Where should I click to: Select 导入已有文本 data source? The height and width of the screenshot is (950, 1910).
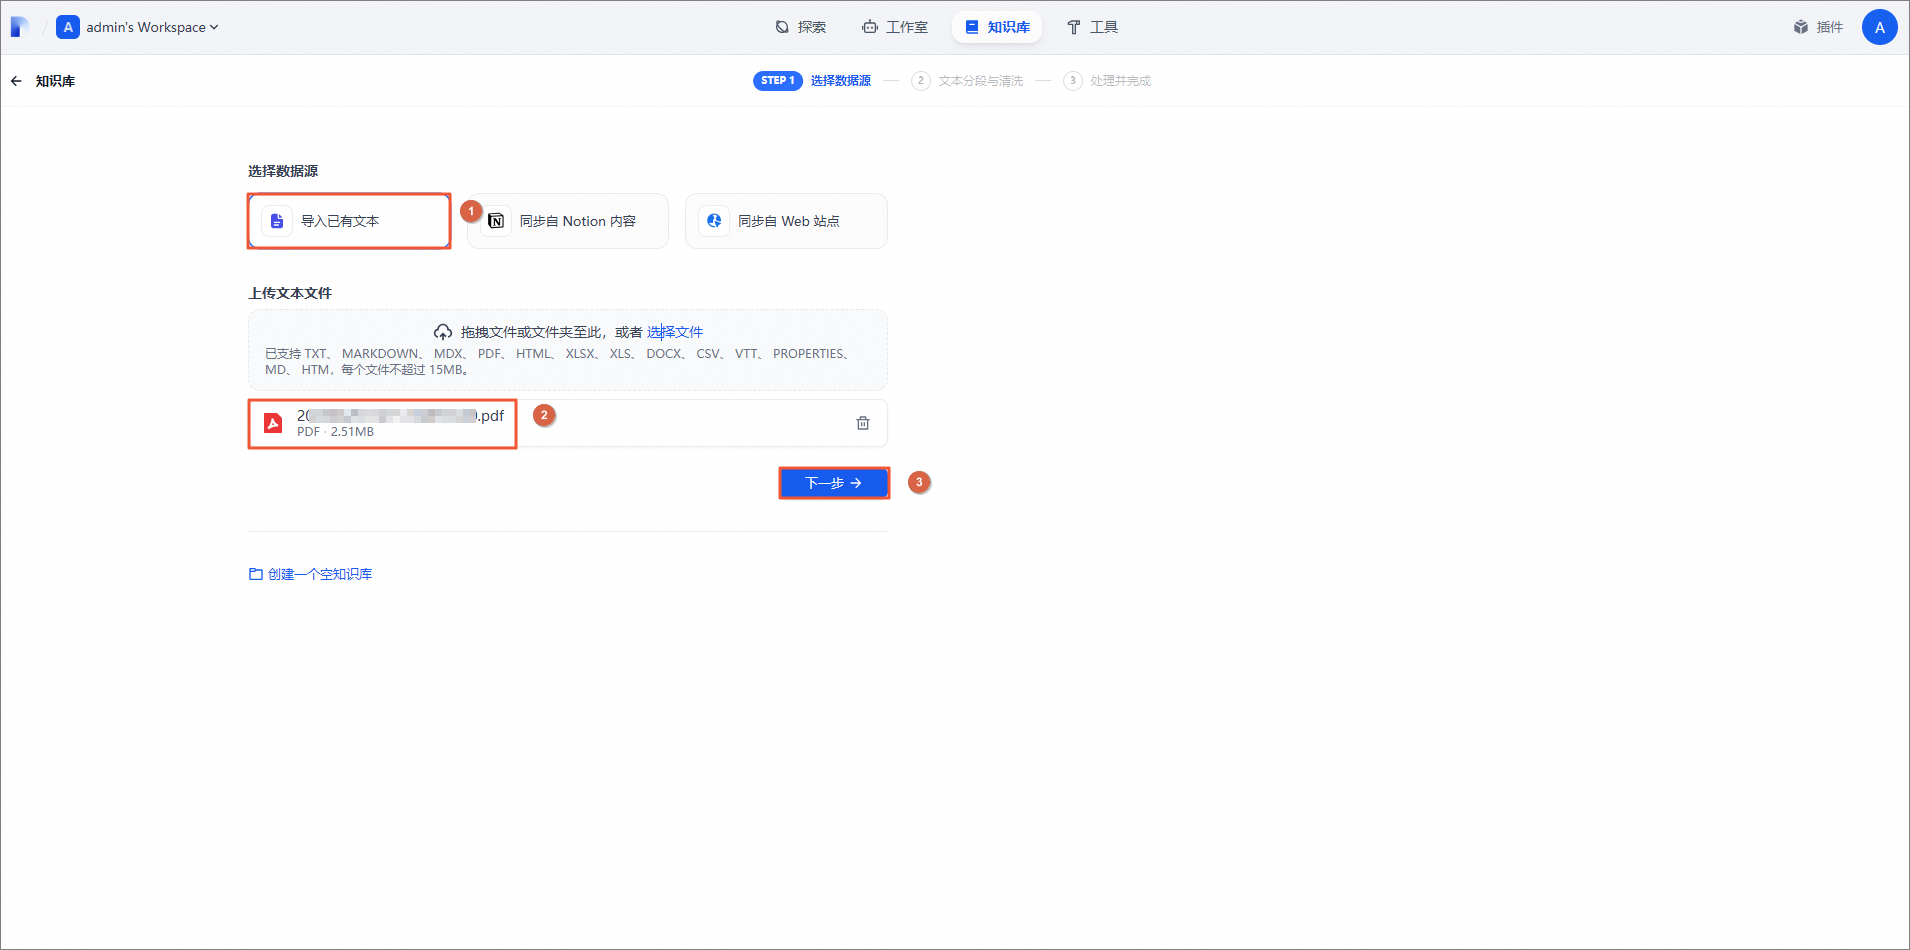click(x=349, y=221)
